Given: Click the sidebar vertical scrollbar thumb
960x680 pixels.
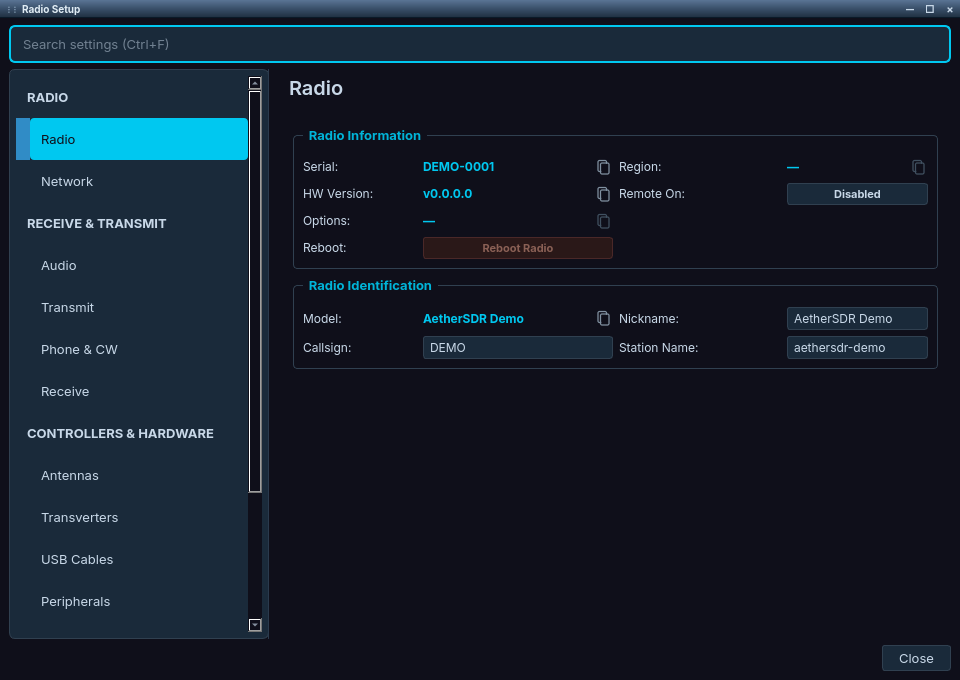Looking at the screenshot, I should pos(255,291).
